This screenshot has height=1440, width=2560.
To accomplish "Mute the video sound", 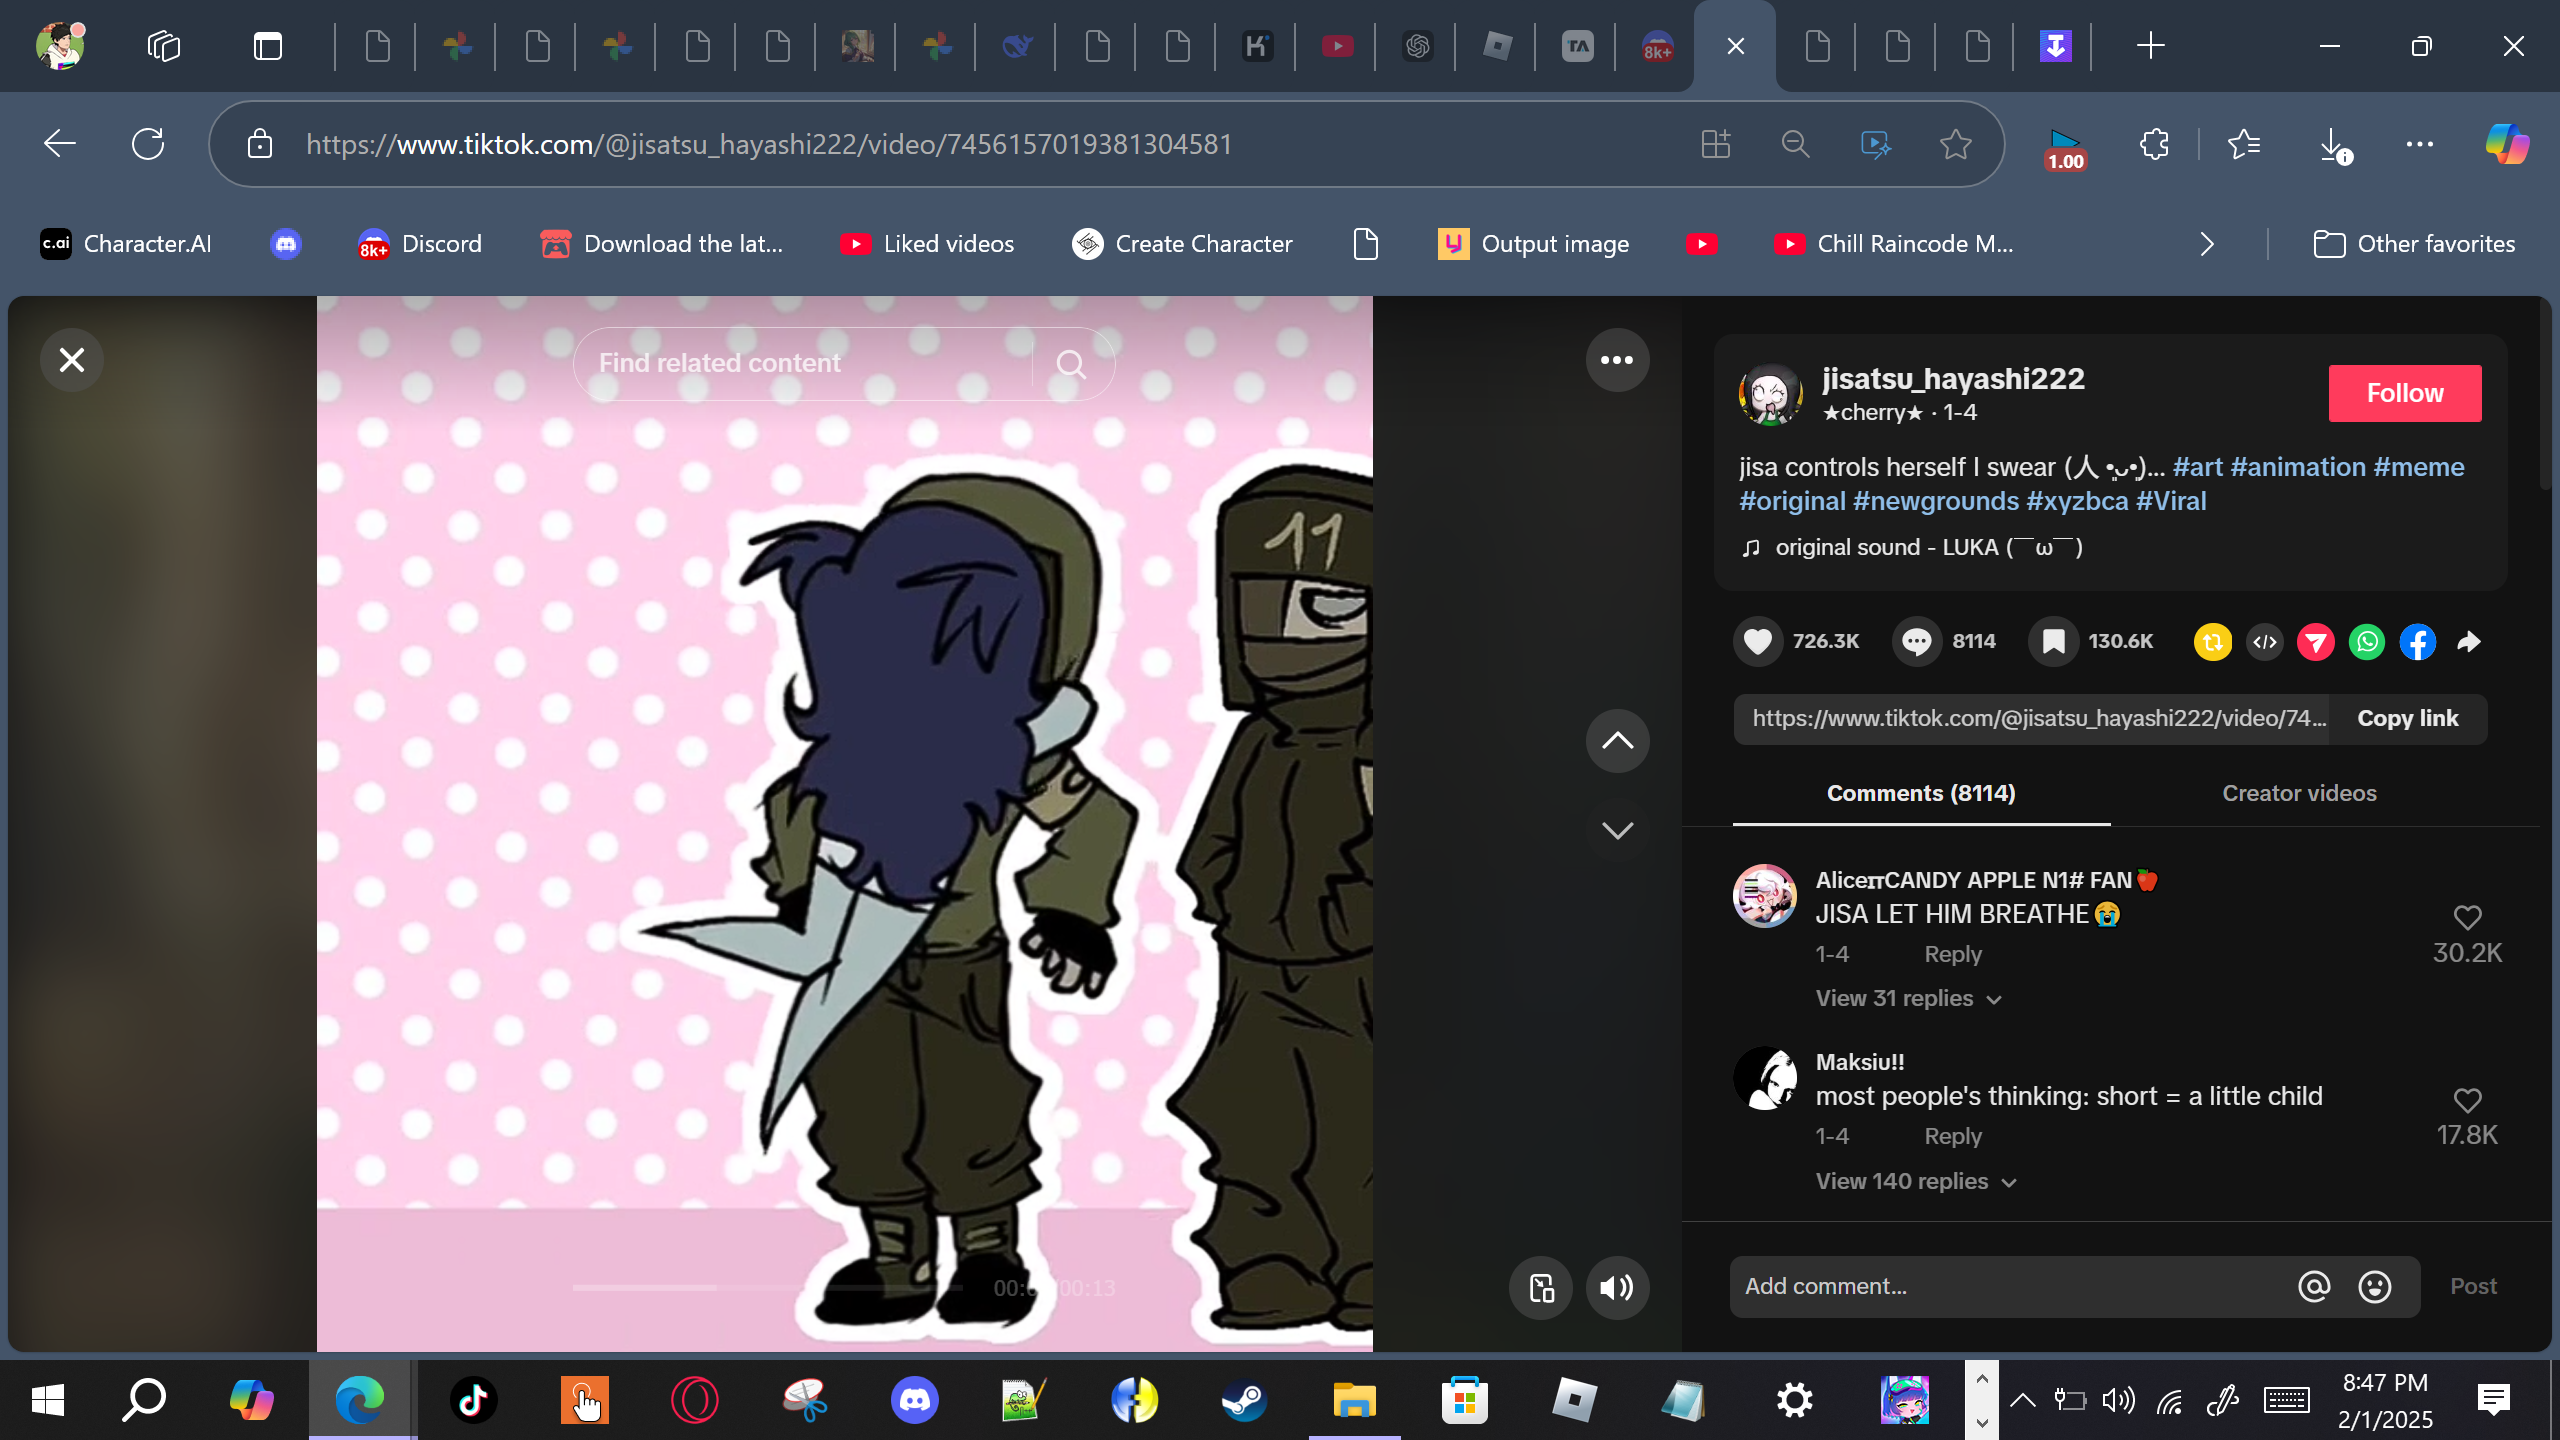I will tap(1616, 1288).
